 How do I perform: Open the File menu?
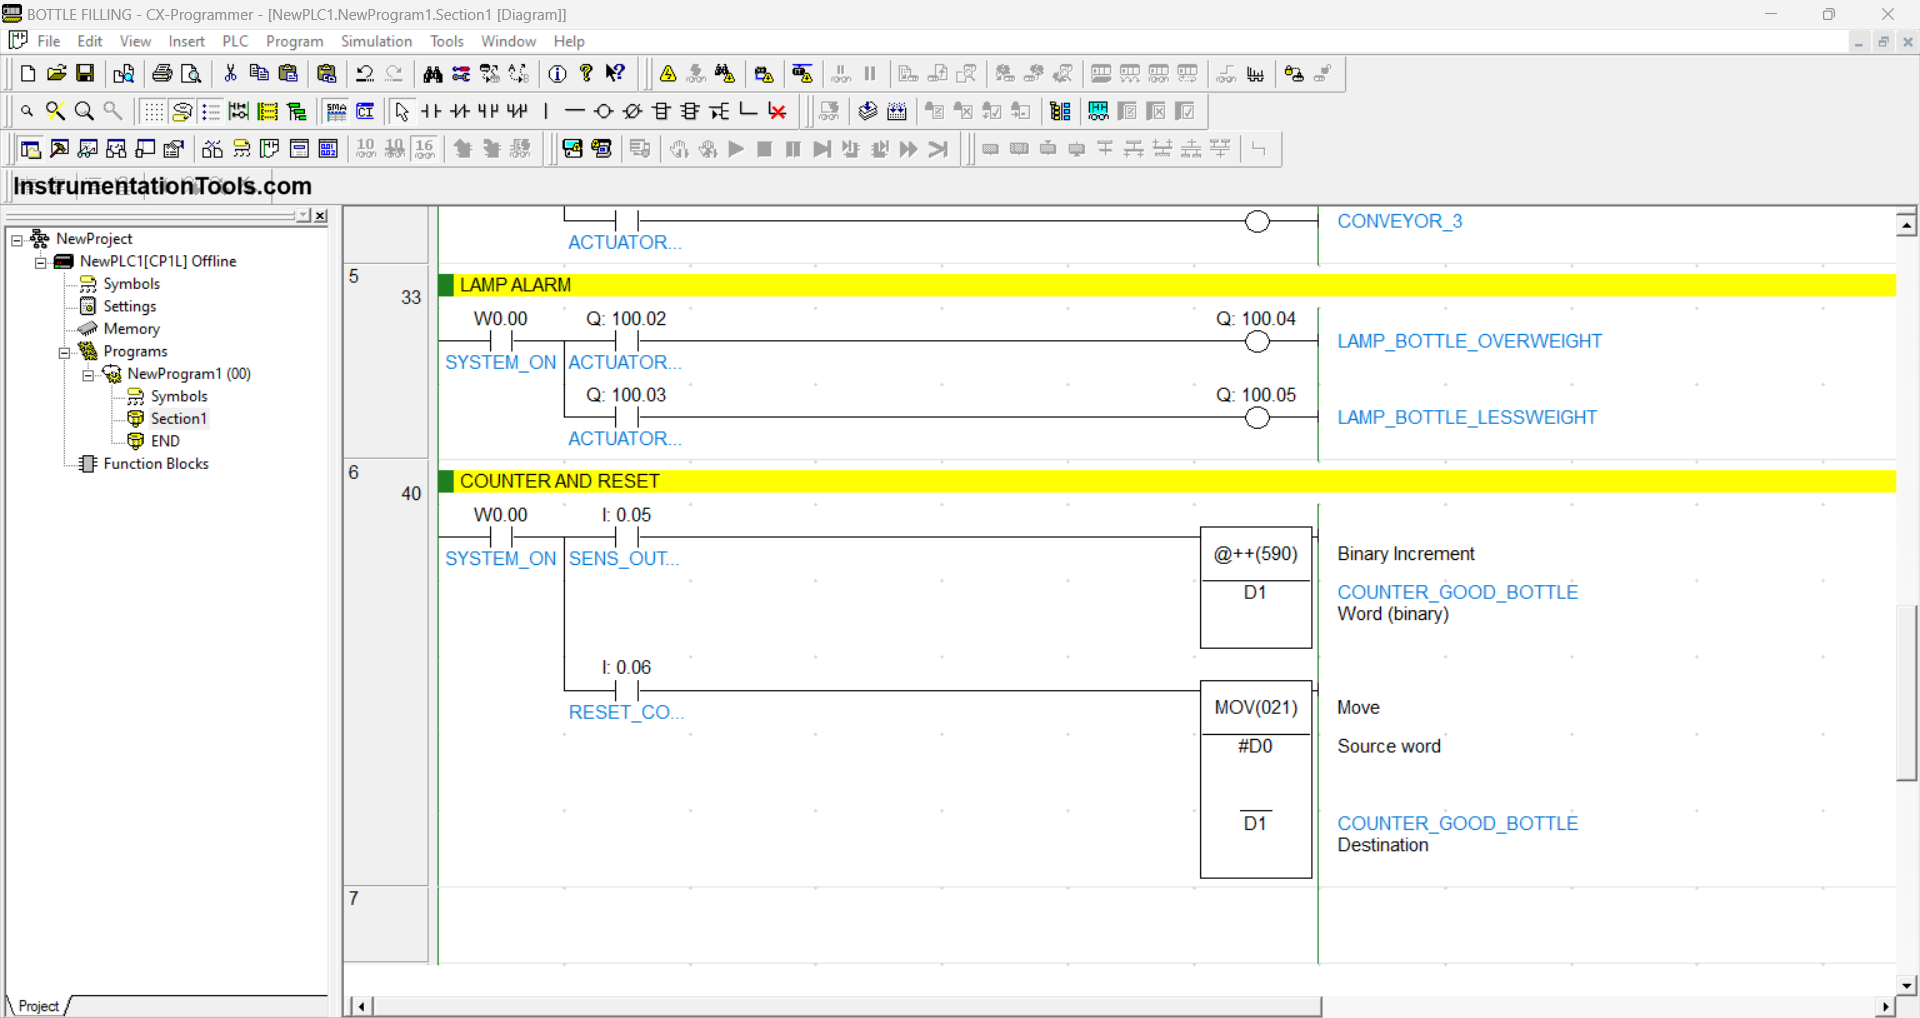[49, 41]
